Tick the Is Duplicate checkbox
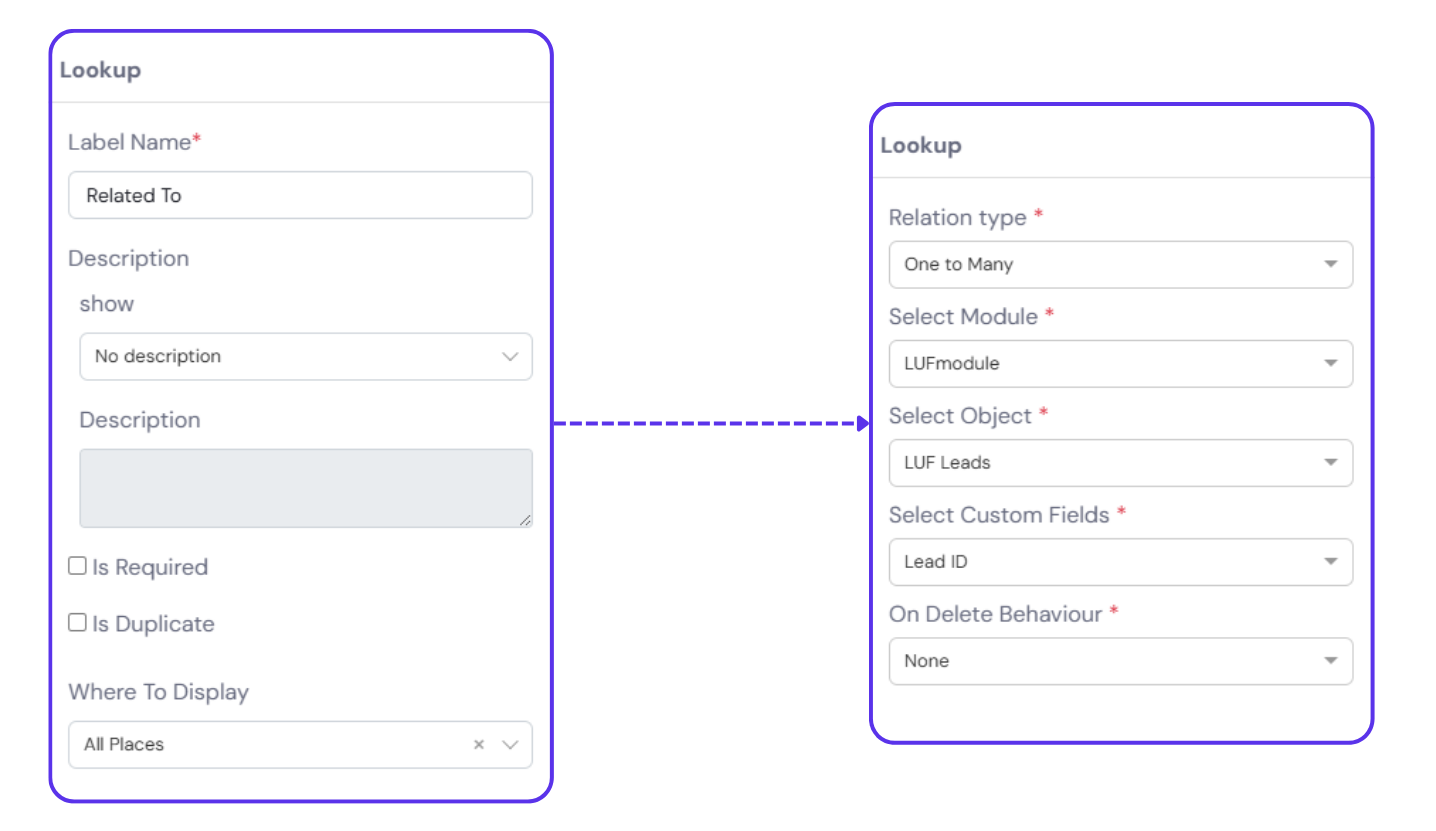1436x831 pixels. click(x=77, y=623)
